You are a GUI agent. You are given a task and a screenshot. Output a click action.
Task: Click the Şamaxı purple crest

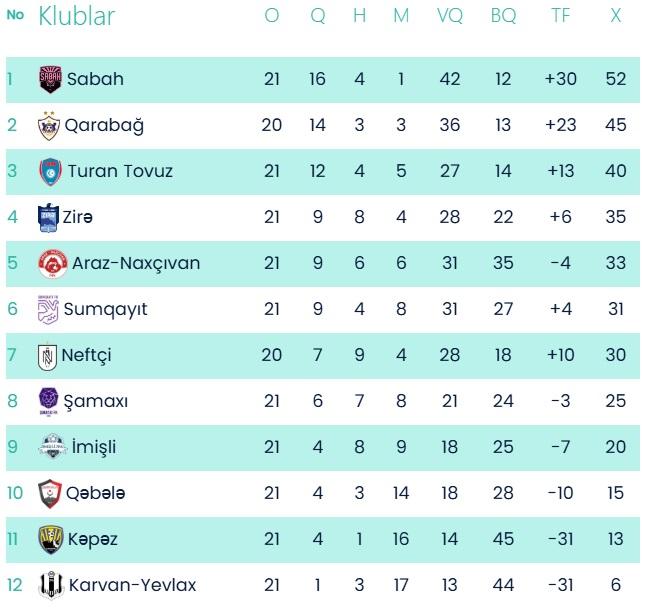click(x=48, y=401)
